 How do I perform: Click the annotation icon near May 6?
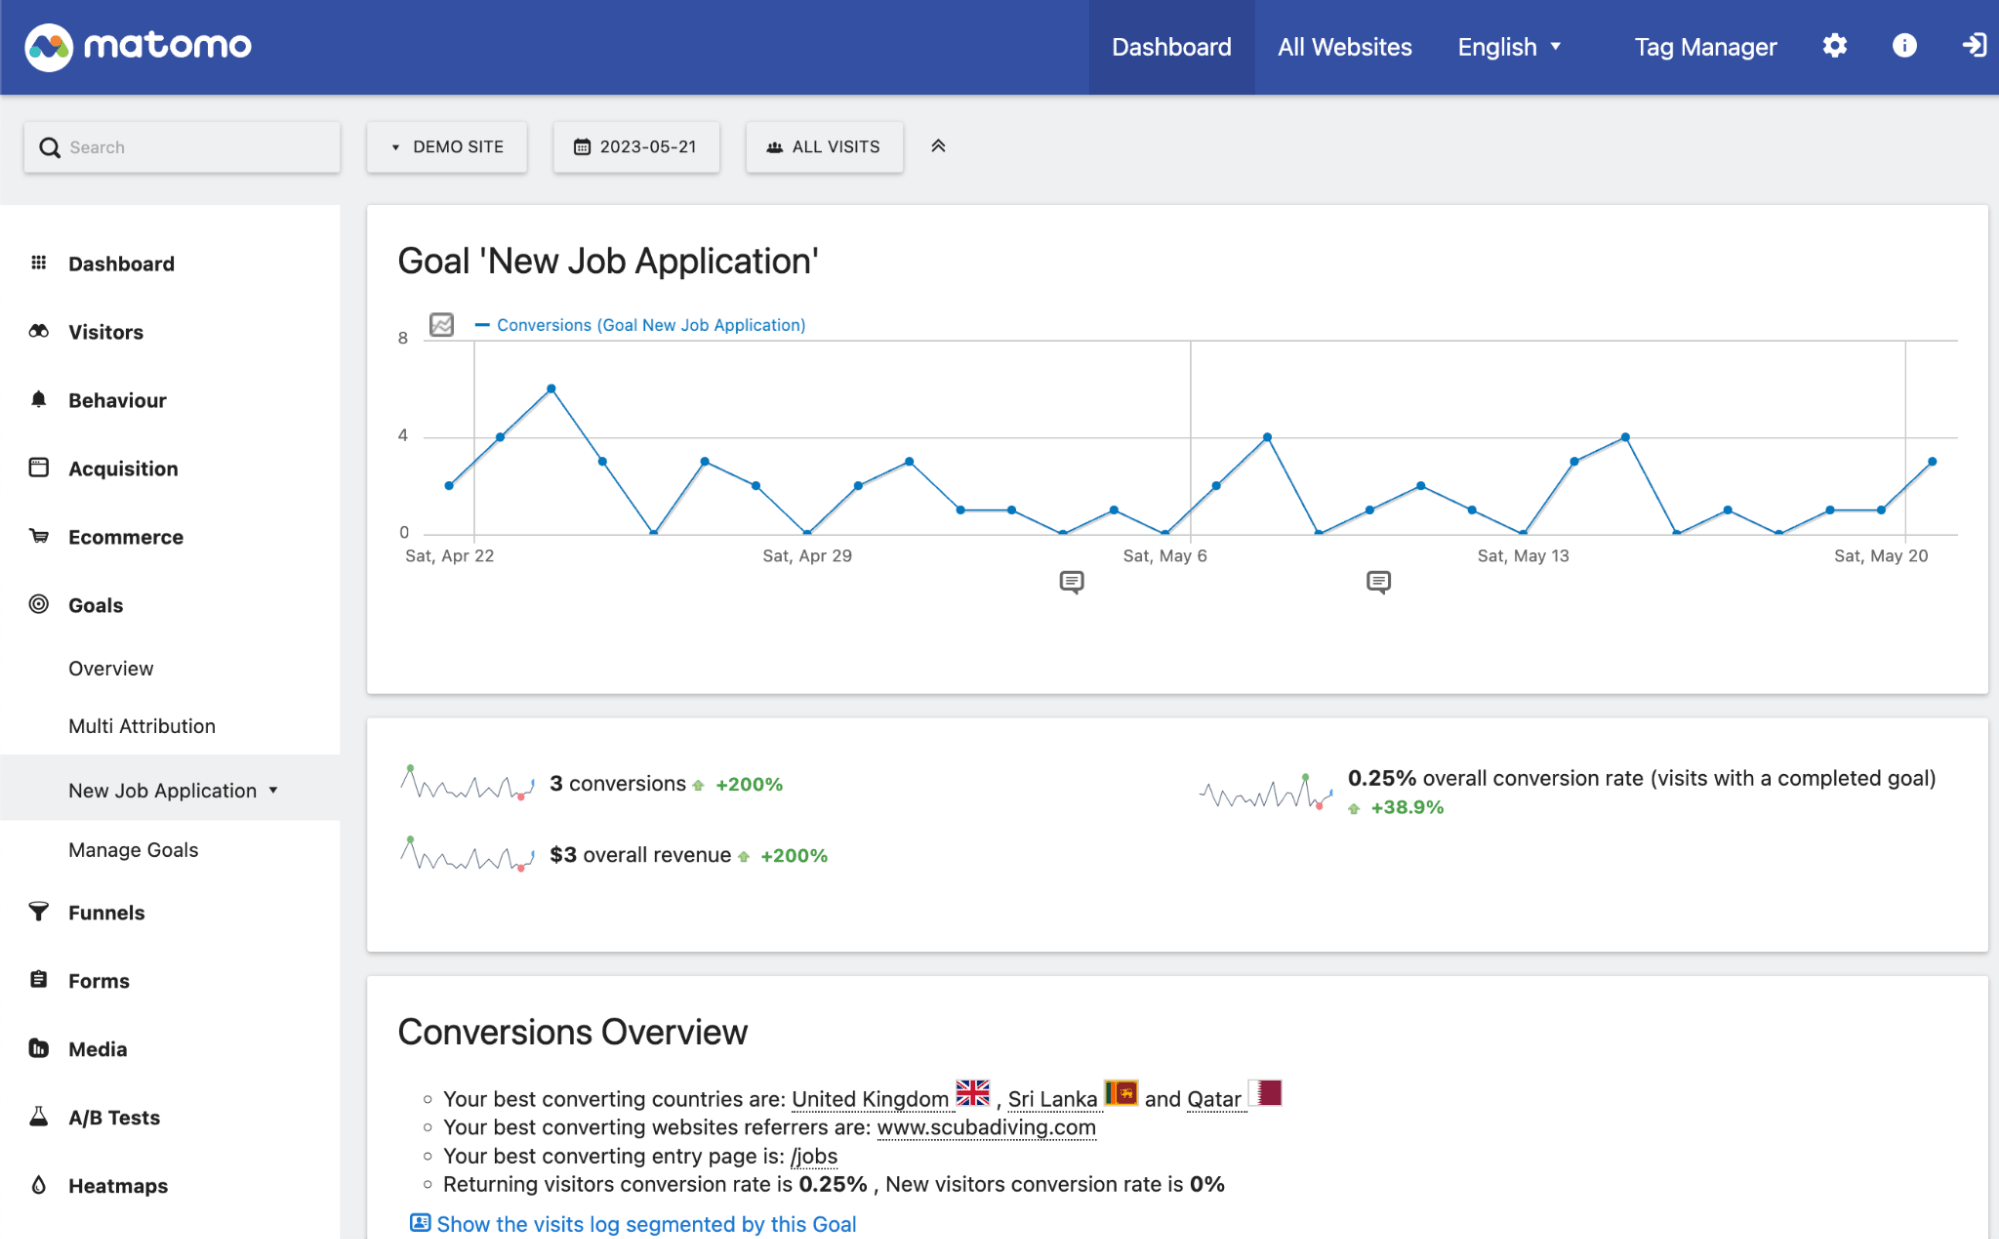point(1069,580)
